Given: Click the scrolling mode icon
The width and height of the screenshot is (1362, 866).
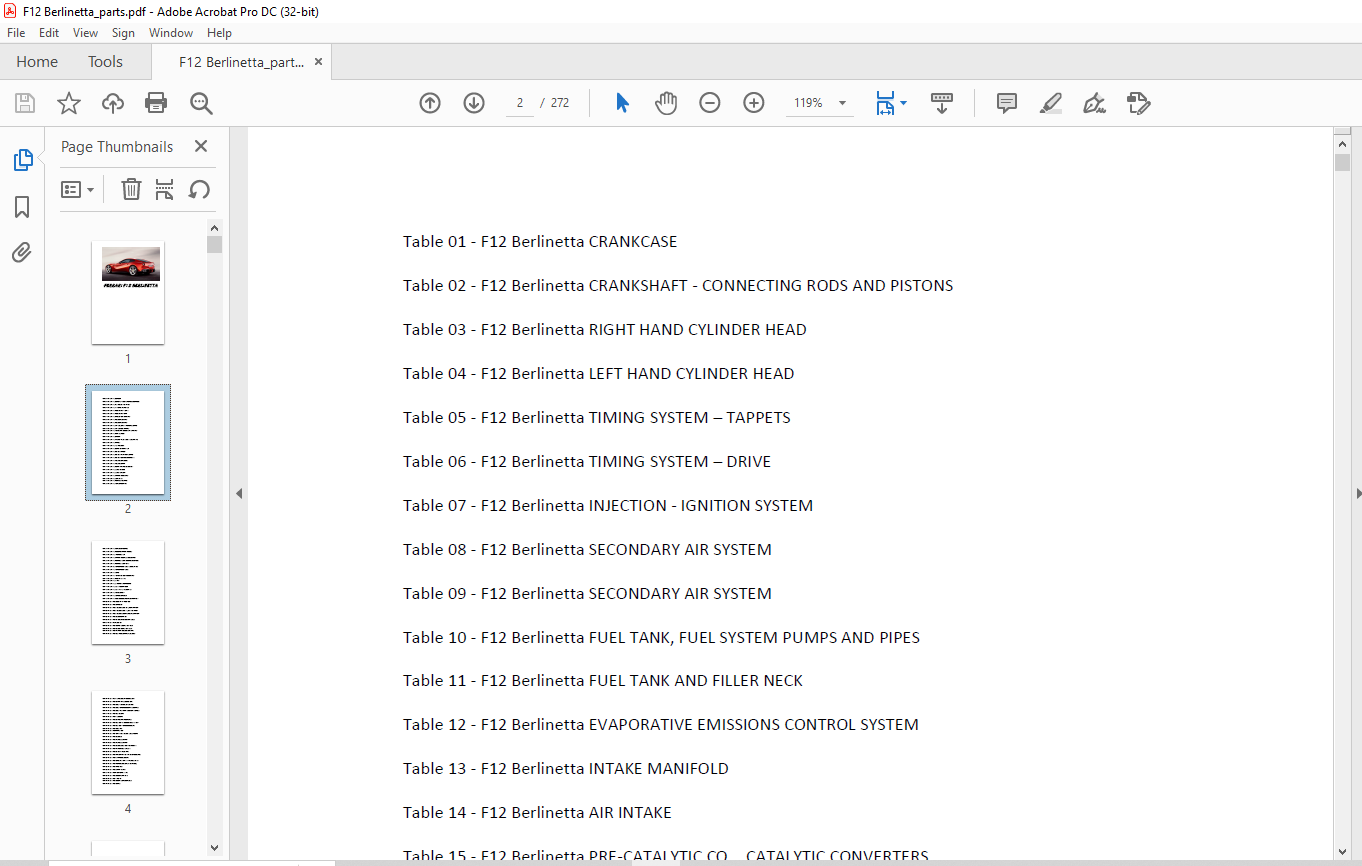Looking at the screenshot, I should (942, 103).
